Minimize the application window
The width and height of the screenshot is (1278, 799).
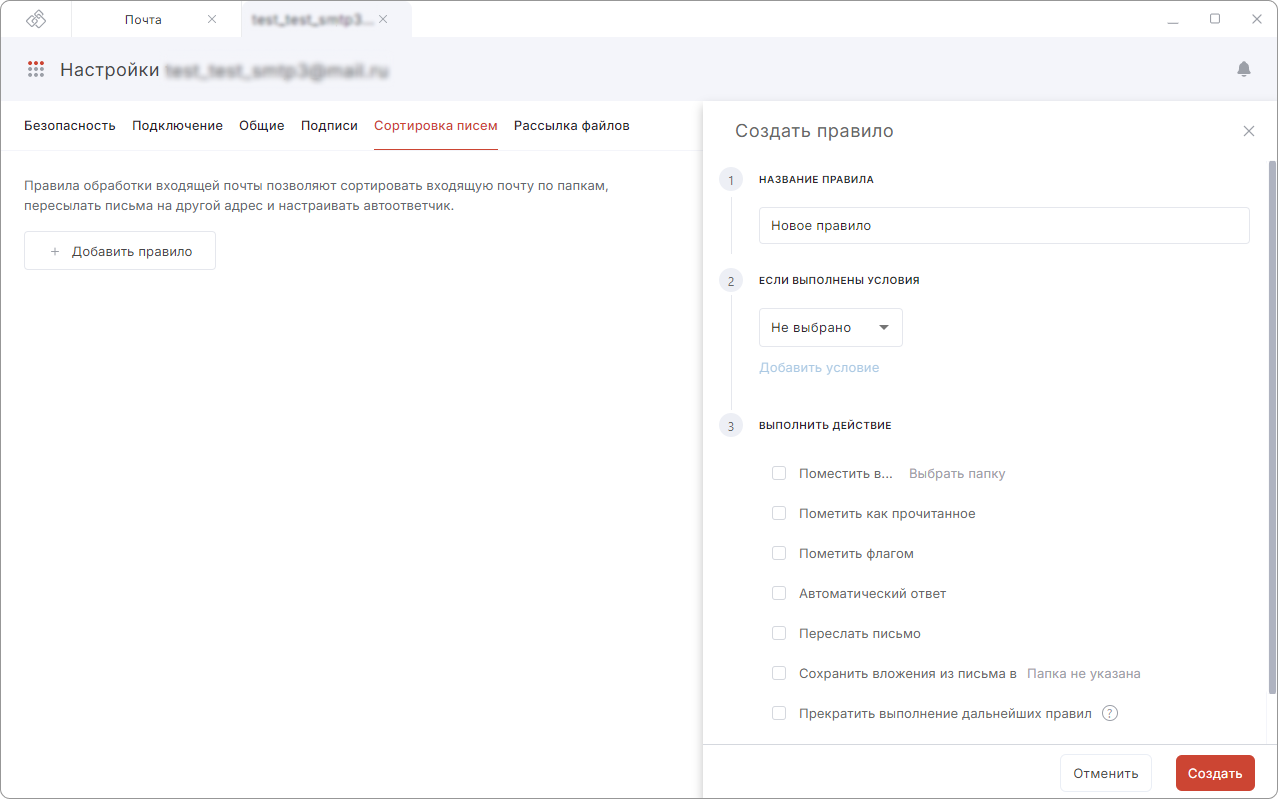pyautogui.click(x=1172, y=19)
